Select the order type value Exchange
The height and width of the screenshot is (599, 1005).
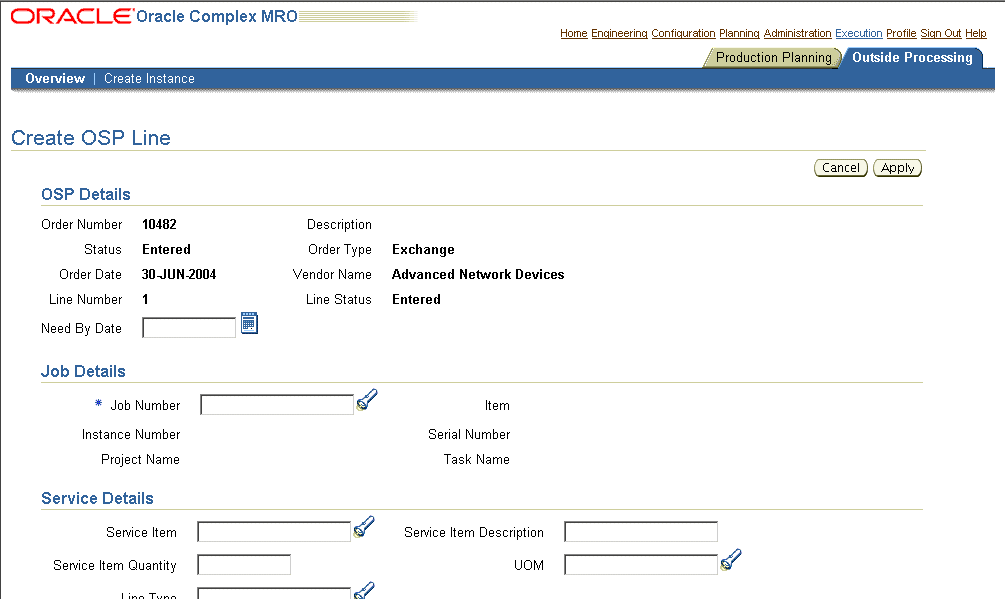(423, 250)
